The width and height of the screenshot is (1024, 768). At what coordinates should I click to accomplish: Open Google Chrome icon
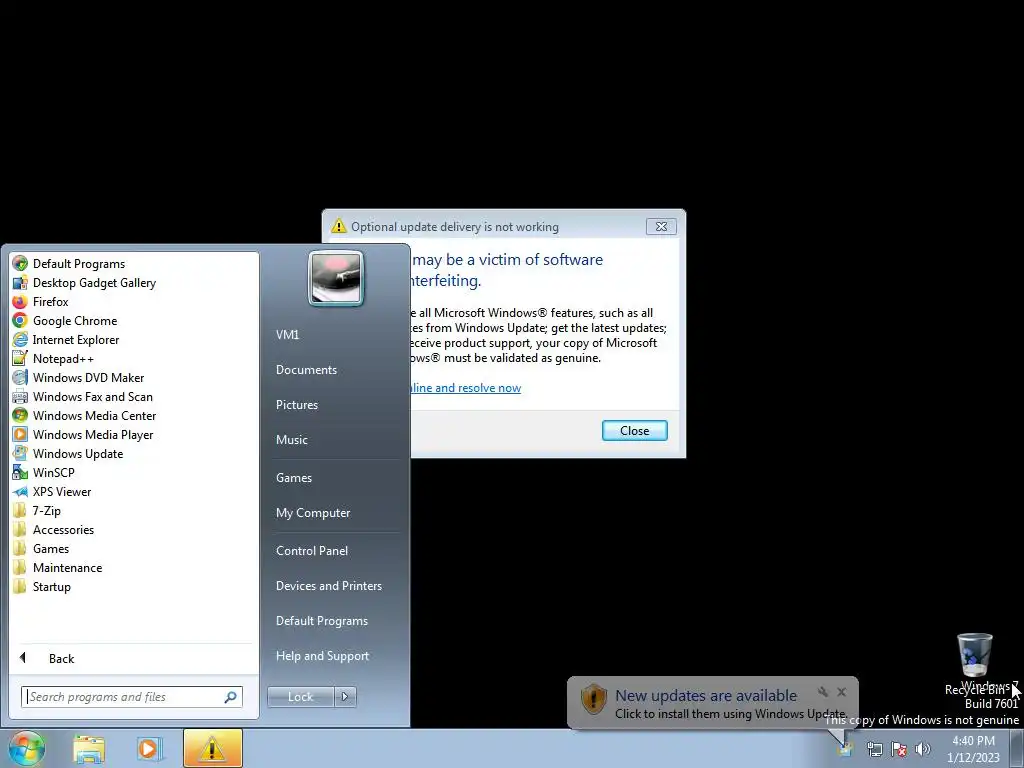point(20,321)
